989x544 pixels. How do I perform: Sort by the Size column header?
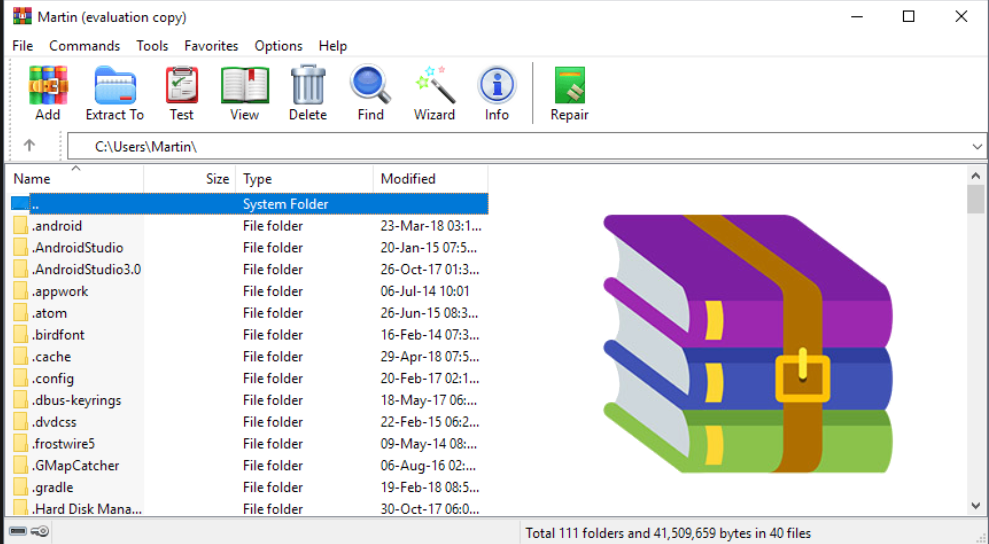coord(190,179)
